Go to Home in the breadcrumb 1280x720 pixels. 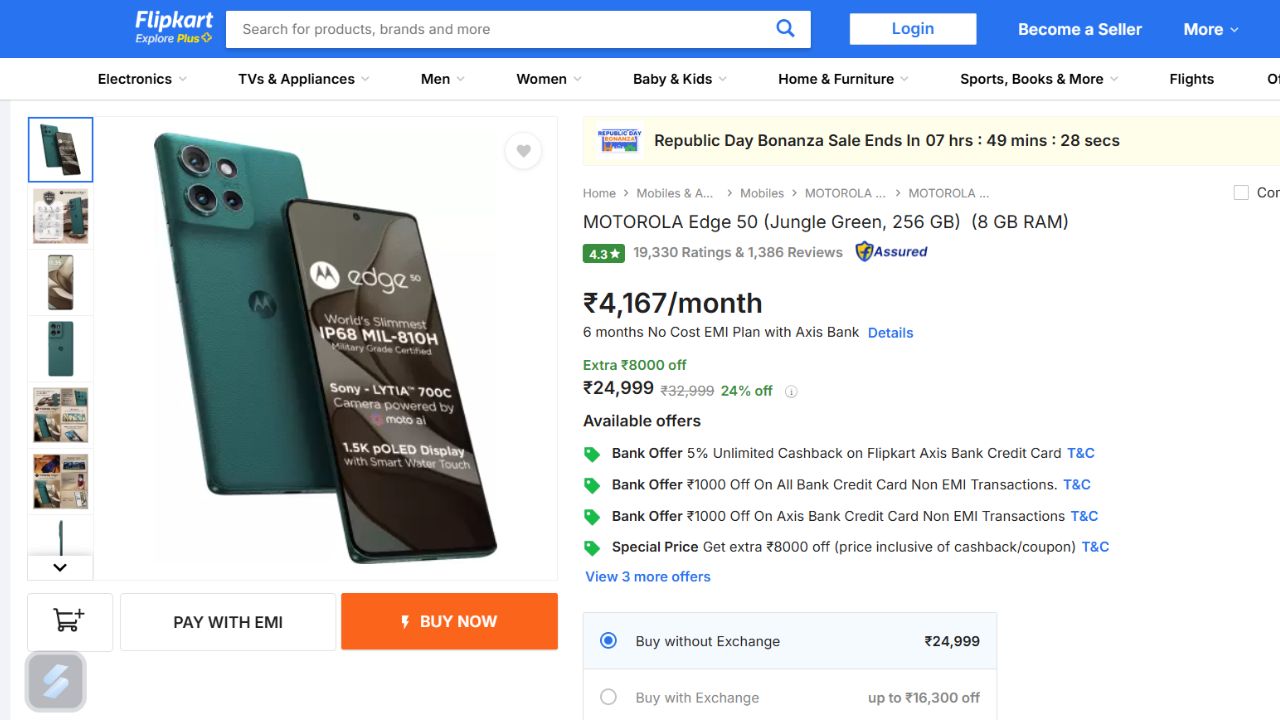(x=599, y=193)
